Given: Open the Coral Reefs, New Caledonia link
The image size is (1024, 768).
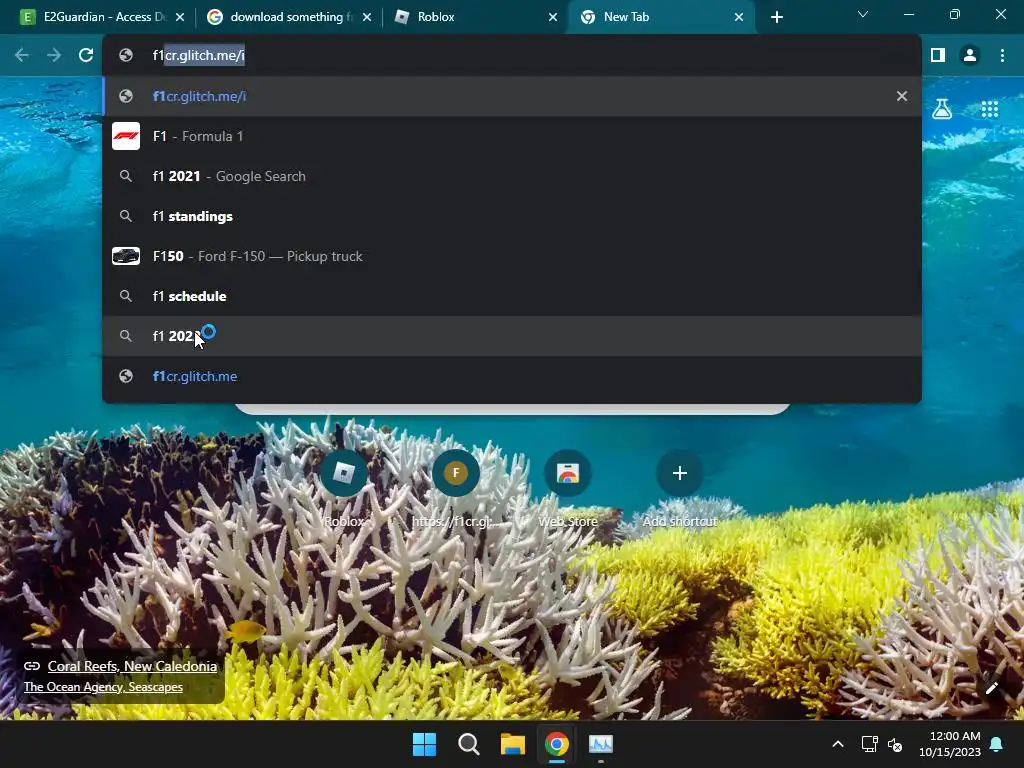Looking at the screenshot, I should coord(132,666).
